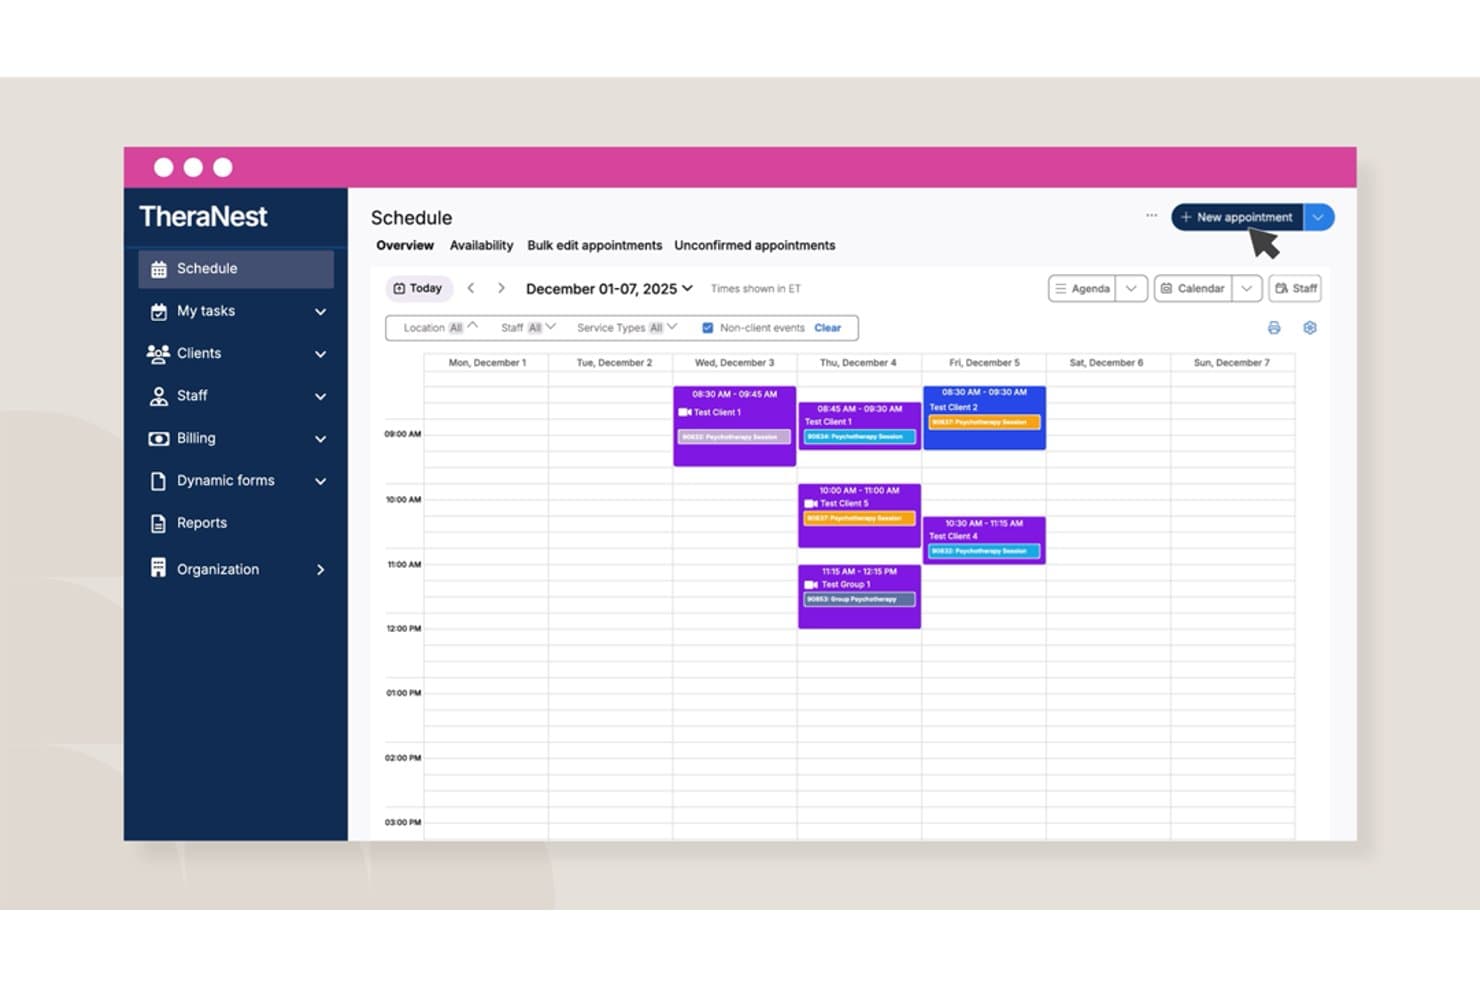Open the Bulk edit appointments tab

(x=595, y=246)
